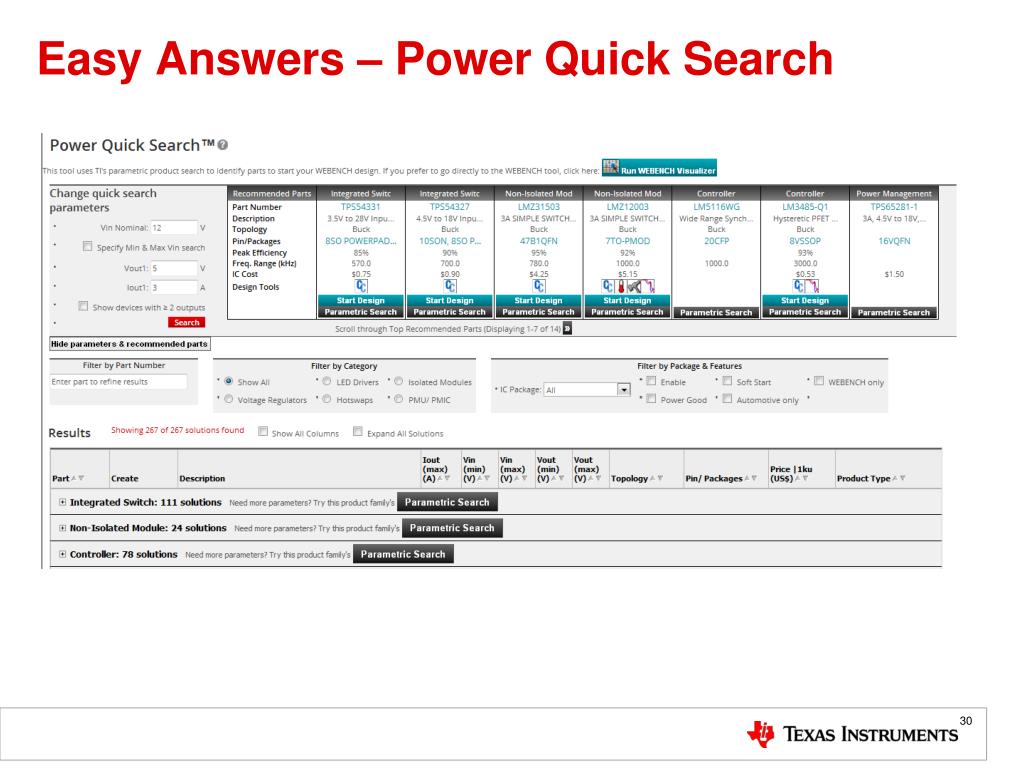Toggle Hide parameters & recommended parts
Screen dimensions: 1024x768
coord(130,344)
